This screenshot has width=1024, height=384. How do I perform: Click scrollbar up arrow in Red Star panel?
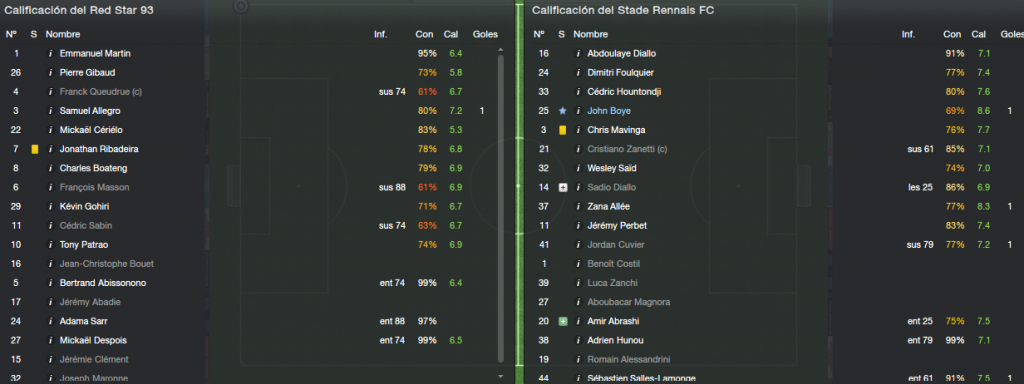(x=501, y=50)
